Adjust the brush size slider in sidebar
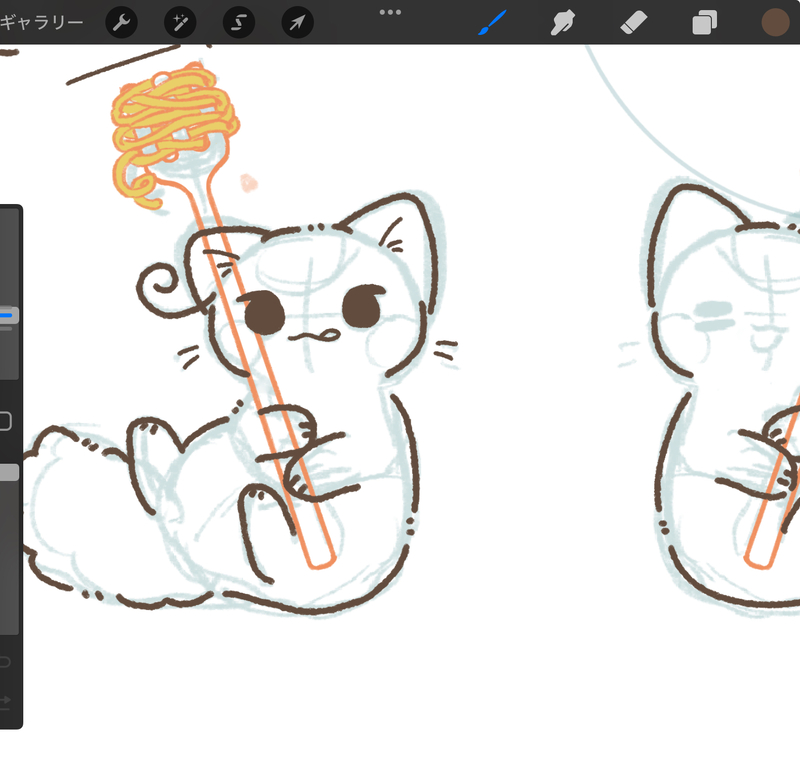The width and height of the screenshot is (800, 766). 9,315
